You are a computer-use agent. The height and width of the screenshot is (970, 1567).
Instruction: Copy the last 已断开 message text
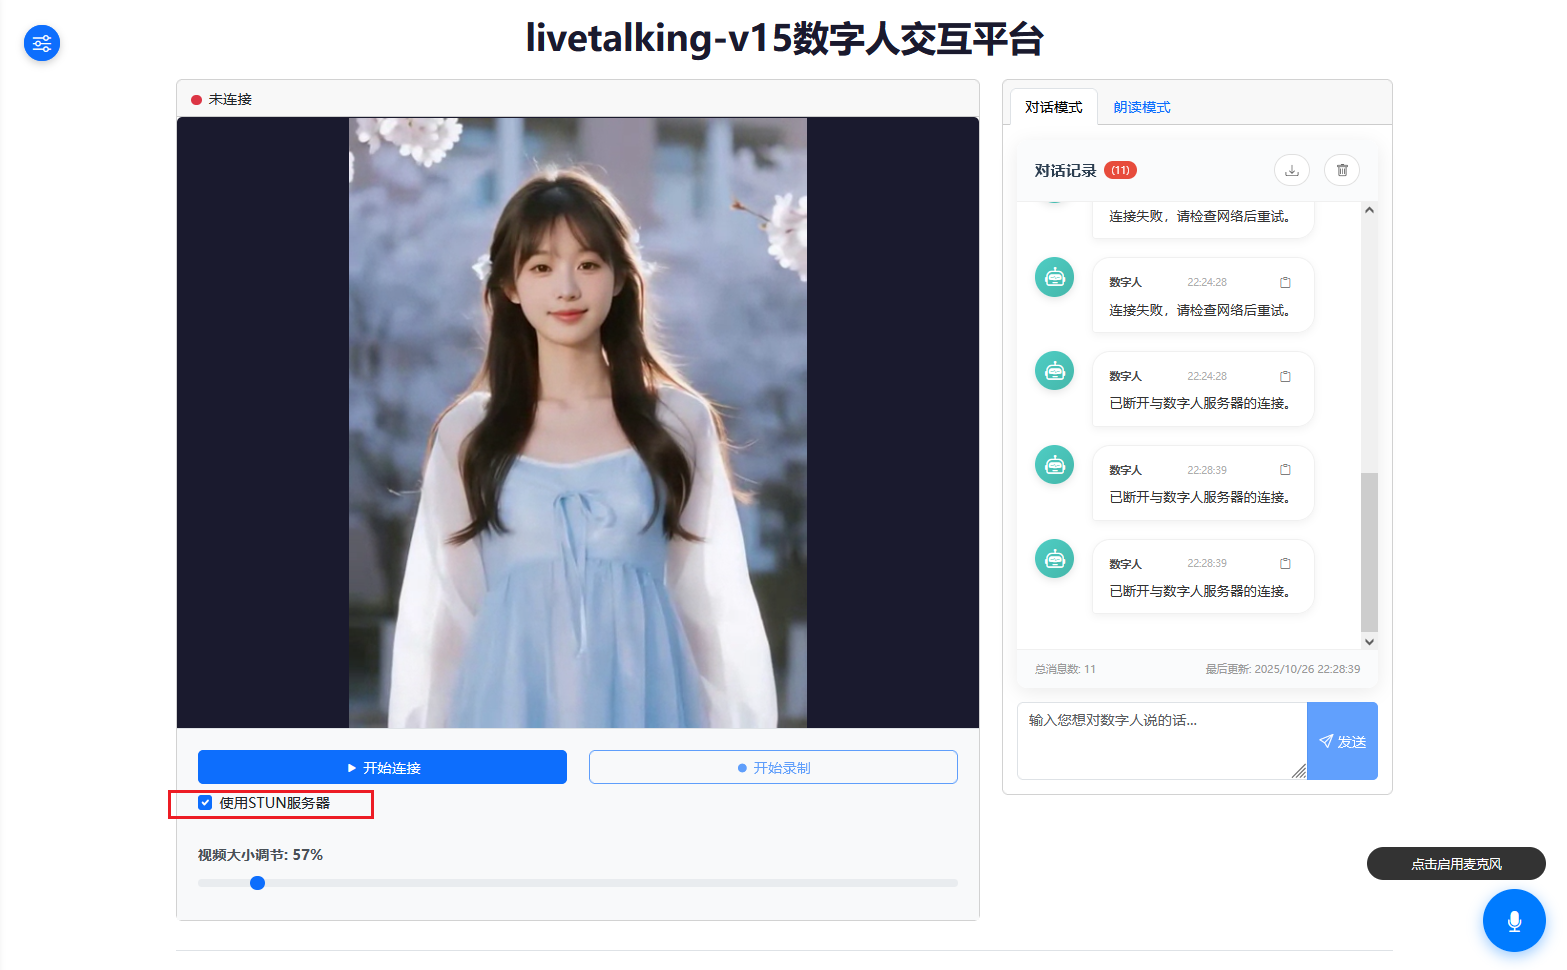1285,563
